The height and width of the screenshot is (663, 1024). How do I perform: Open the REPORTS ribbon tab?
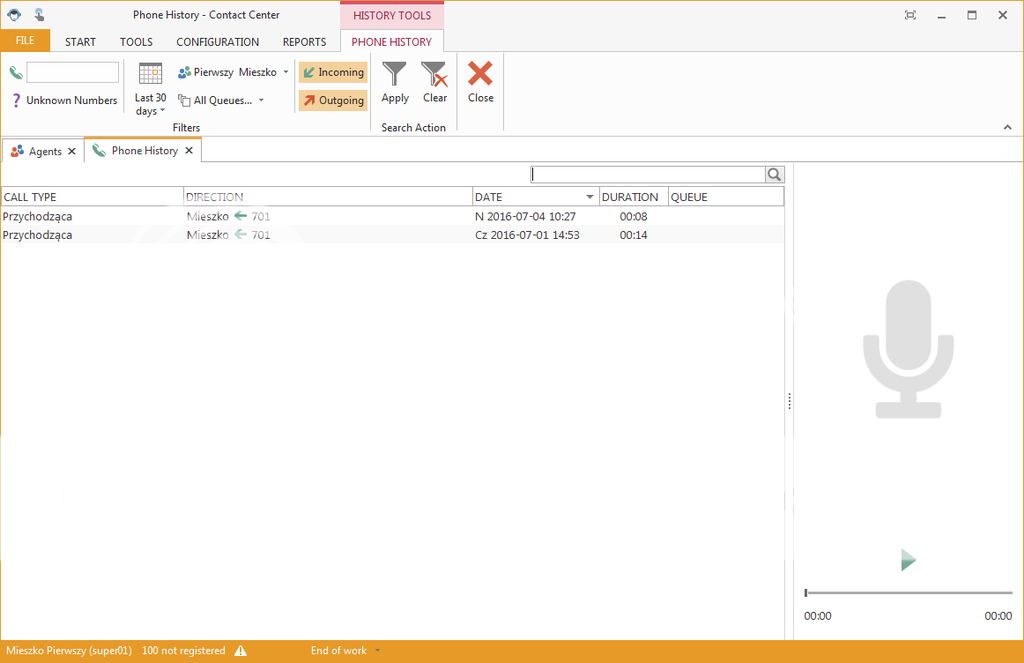304,42
